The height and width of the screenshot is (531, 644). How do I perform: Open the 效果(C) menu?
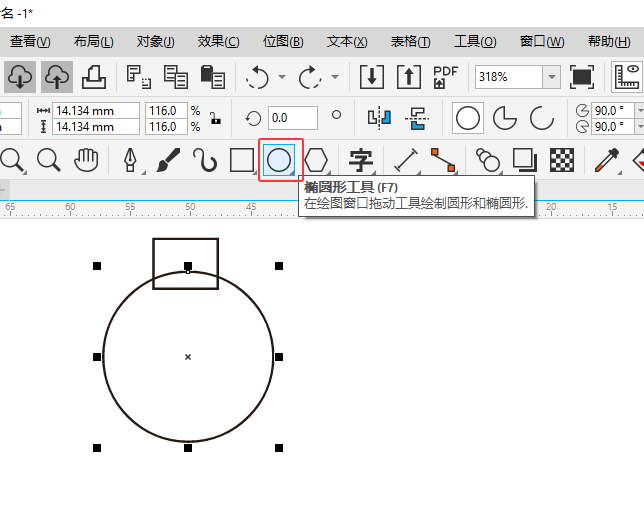[x=218, y=41]
